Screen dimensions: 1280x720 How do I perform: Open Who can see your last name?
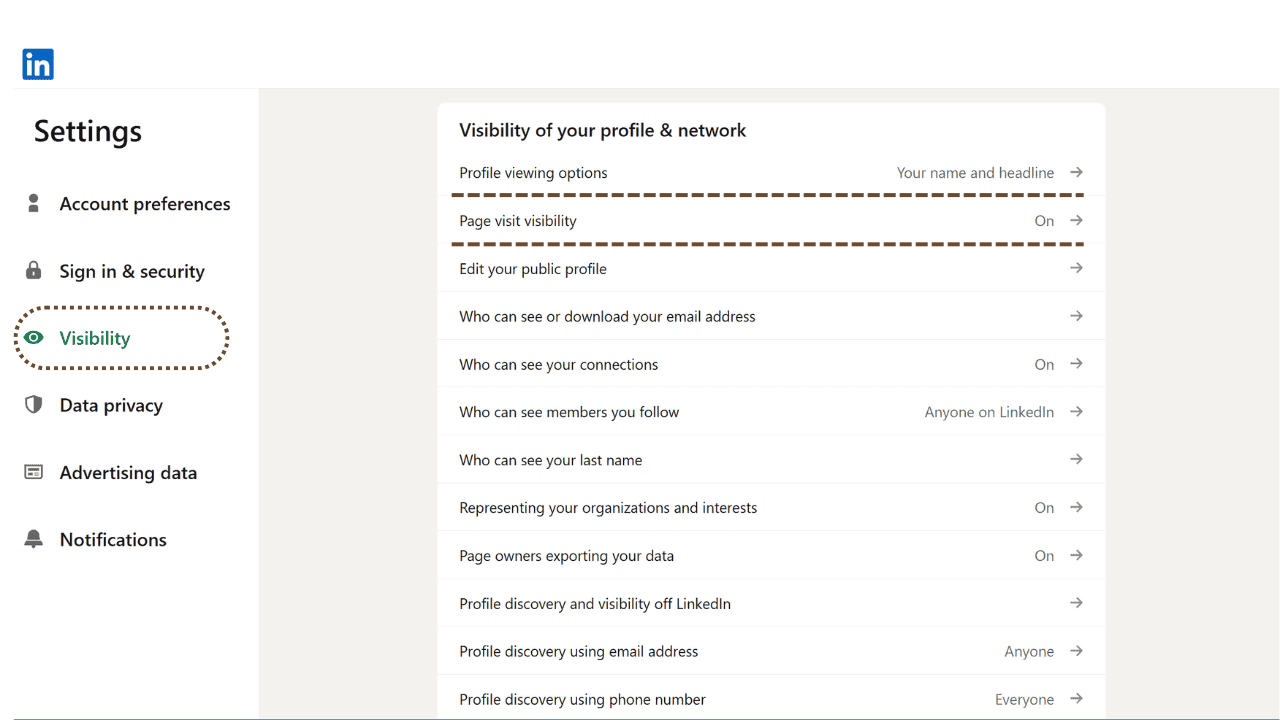tap(550, 460)
